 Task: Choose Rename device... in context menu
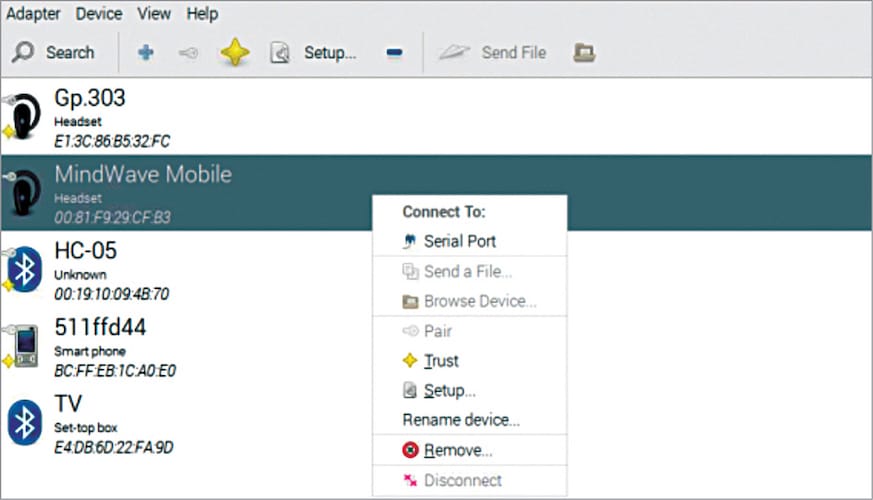click(461, 420)
